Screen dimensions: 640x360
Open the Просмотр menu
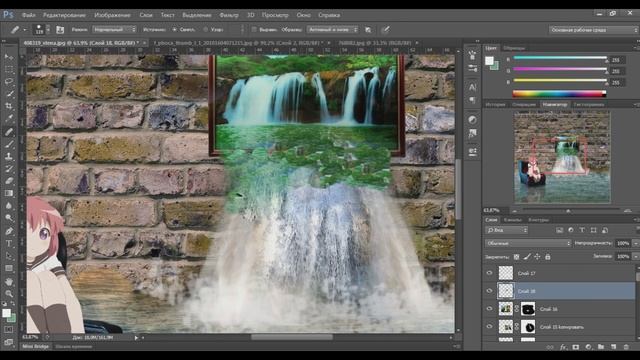pos(275,15)
